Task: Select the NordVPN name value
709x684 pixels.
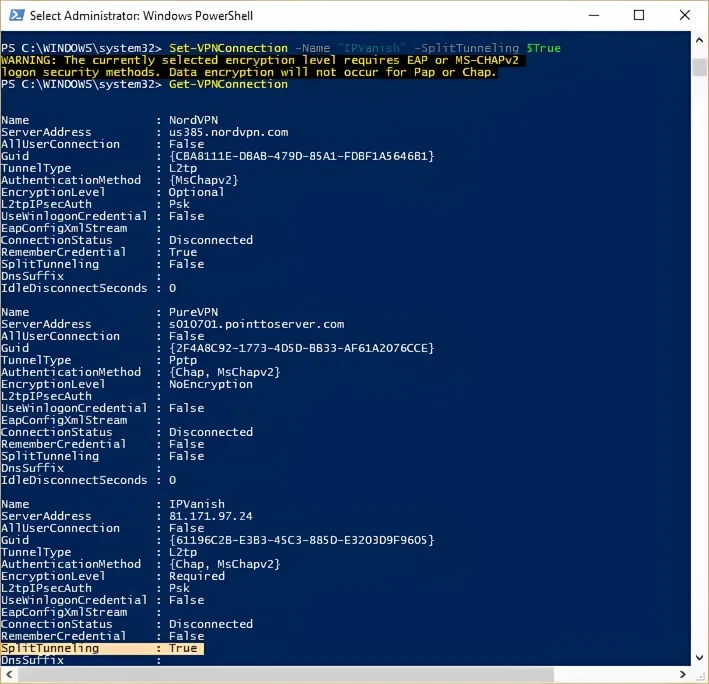Action: pos(194,120)
